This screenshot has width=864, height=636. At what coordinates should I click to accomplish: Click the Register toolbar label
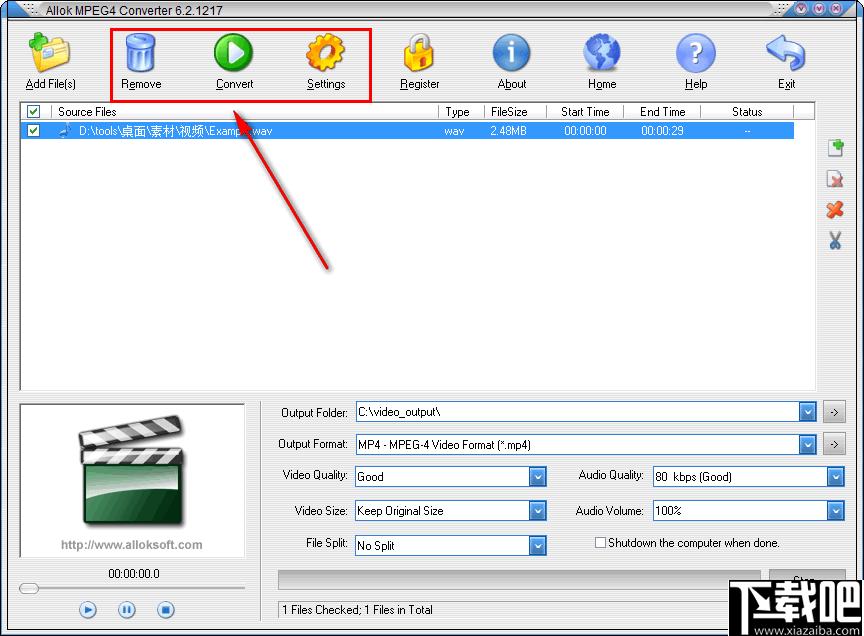coord(419,84)
